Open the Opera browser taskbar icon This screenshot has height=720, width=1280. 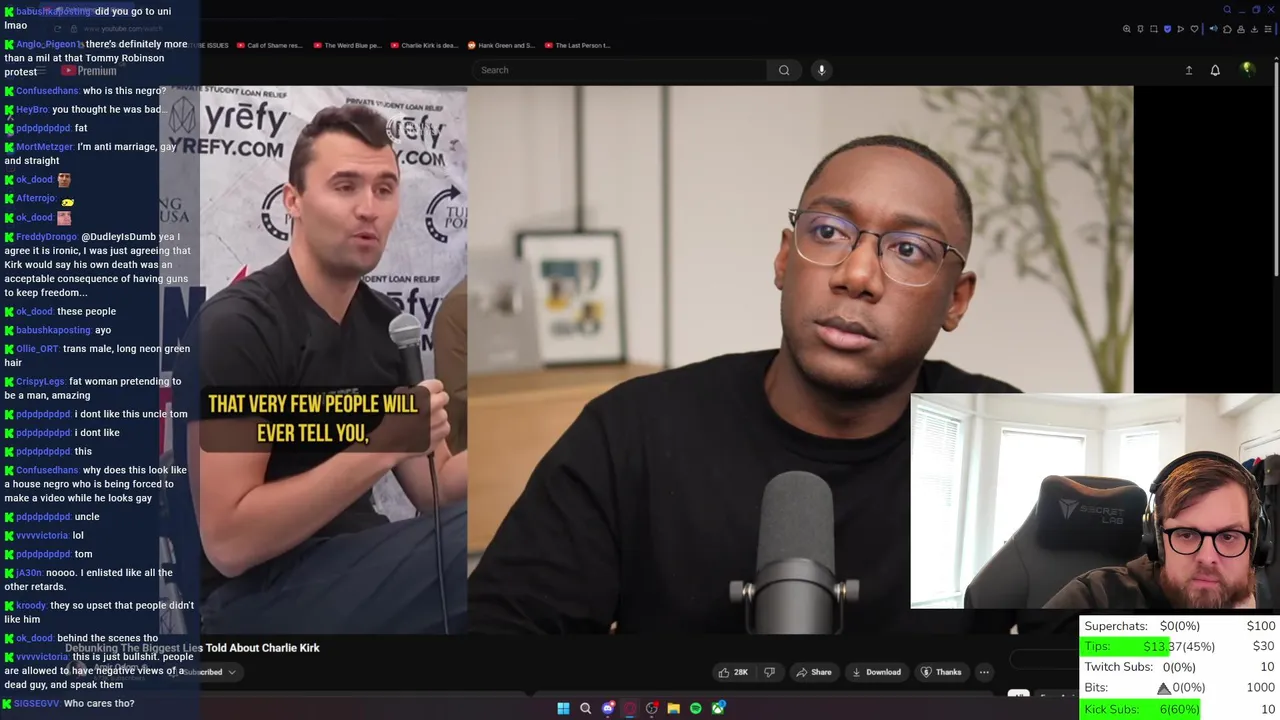click(630, 708)
